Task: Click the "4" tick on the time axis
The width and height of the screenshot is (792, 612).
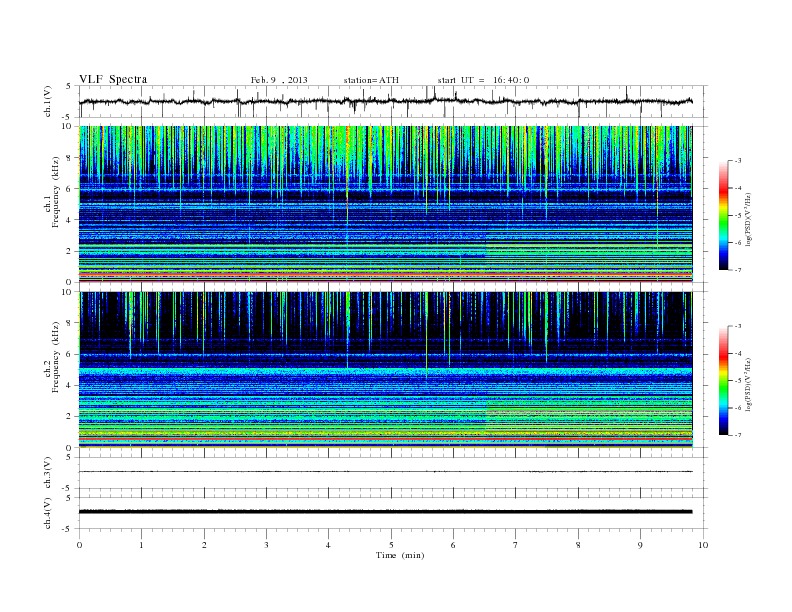Action: coord(328,545)
